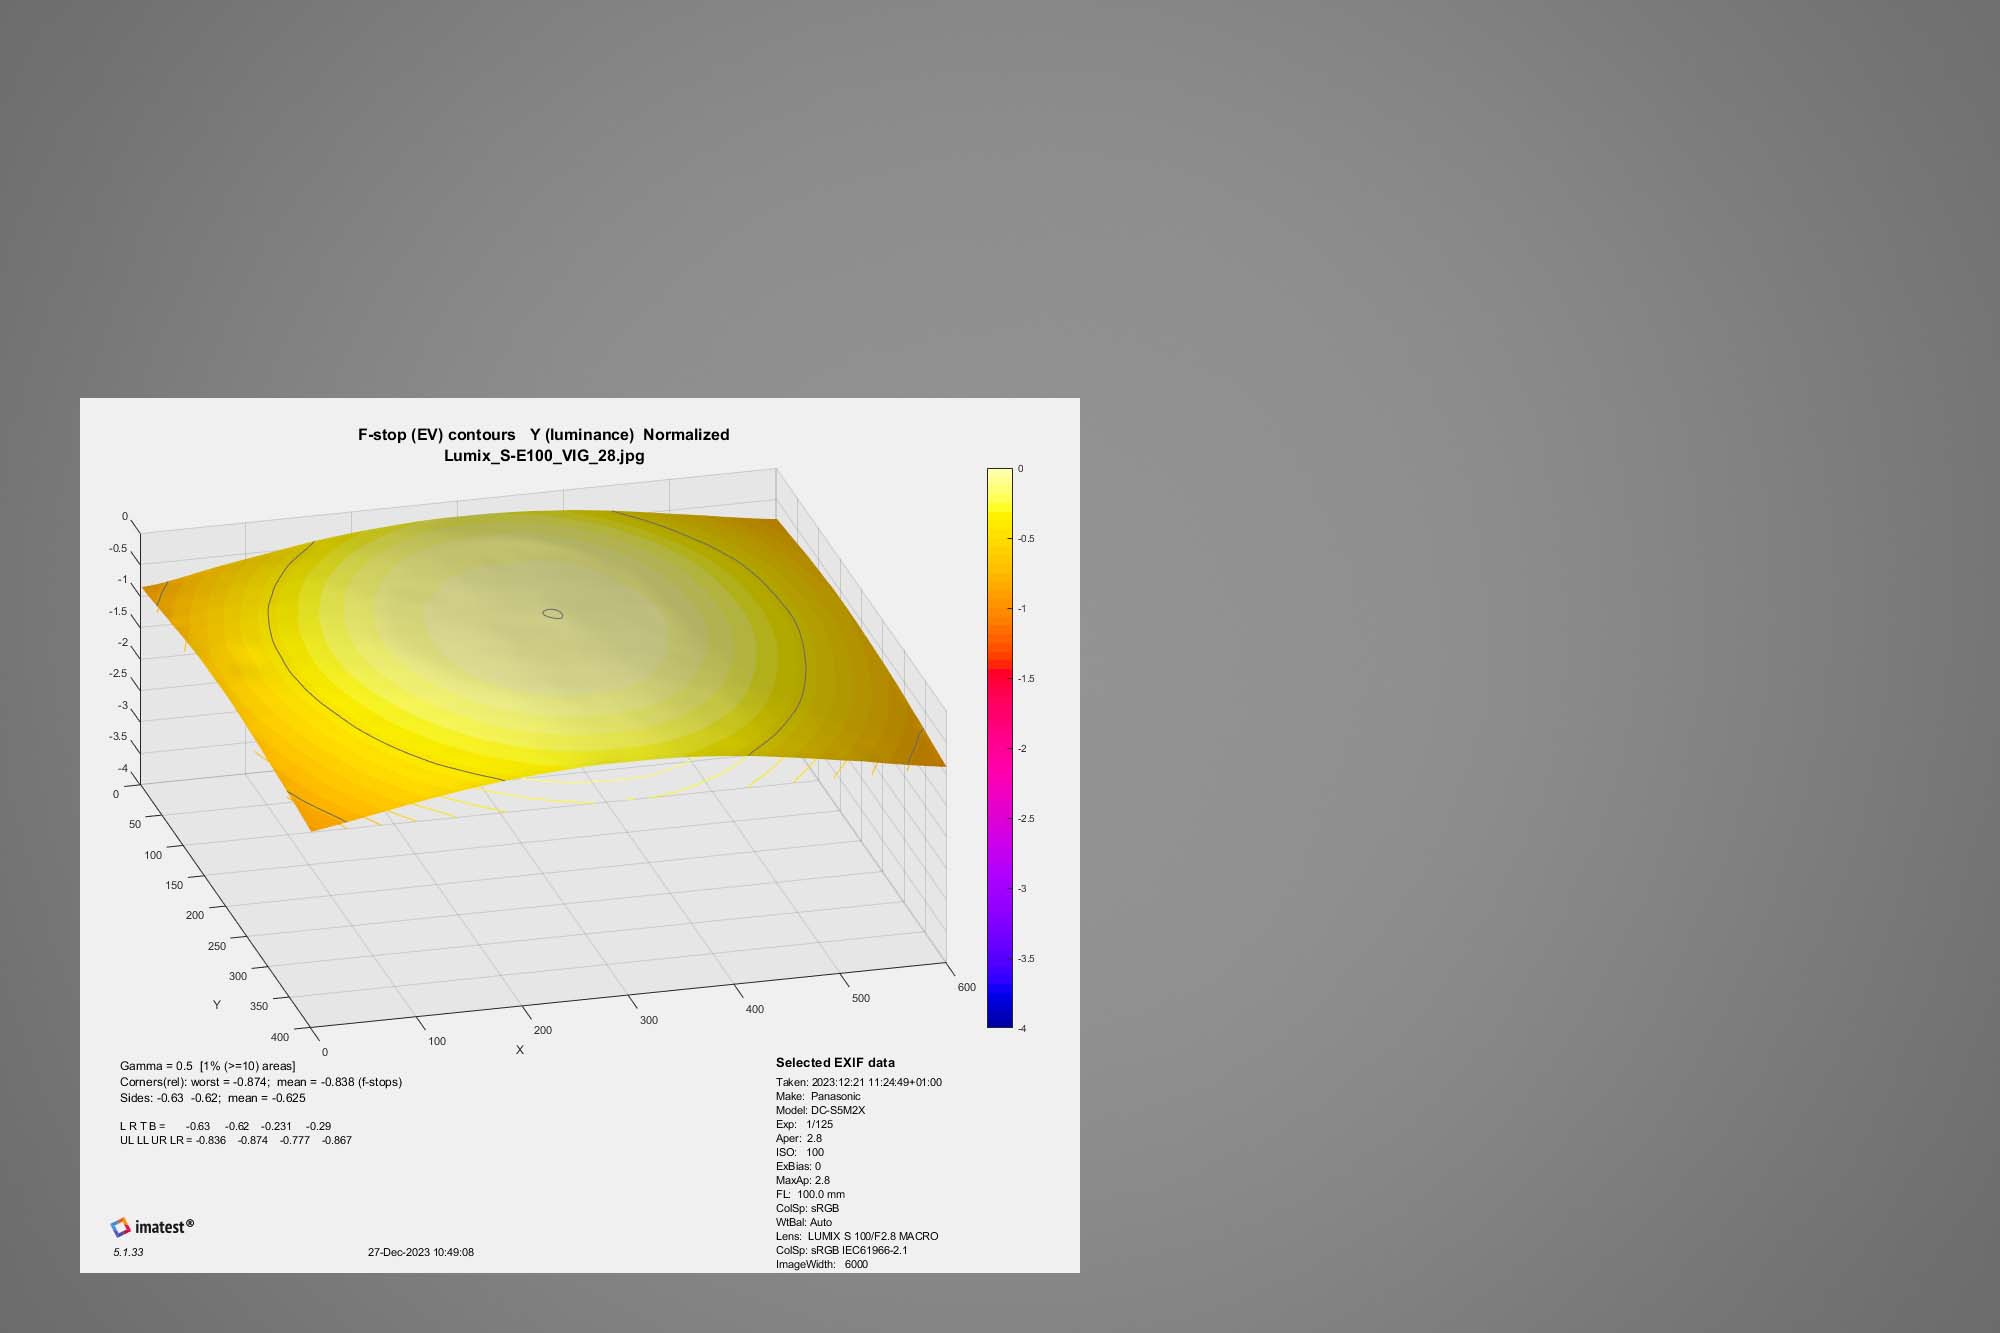Click the colorbar tick label '-1.5'
The height and width of the screenshot is (1333, 2000).
point(1026,678)
